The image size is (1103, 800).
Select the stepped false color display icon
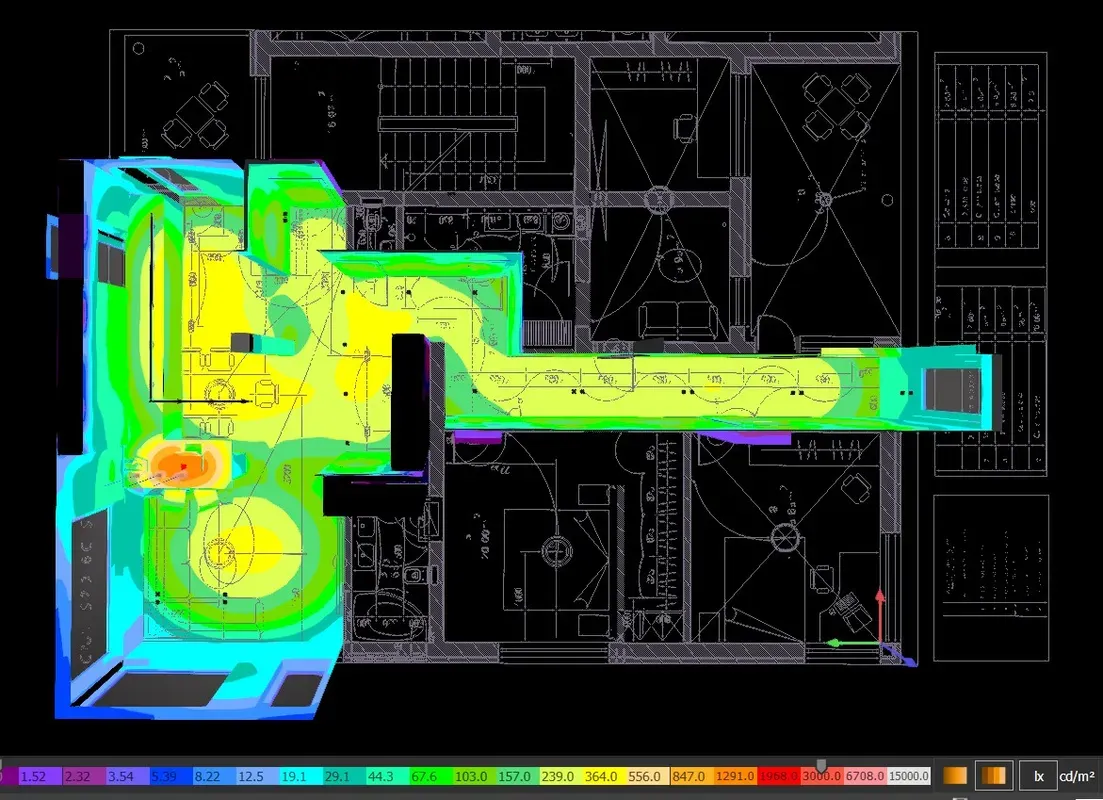pos(993,775)
